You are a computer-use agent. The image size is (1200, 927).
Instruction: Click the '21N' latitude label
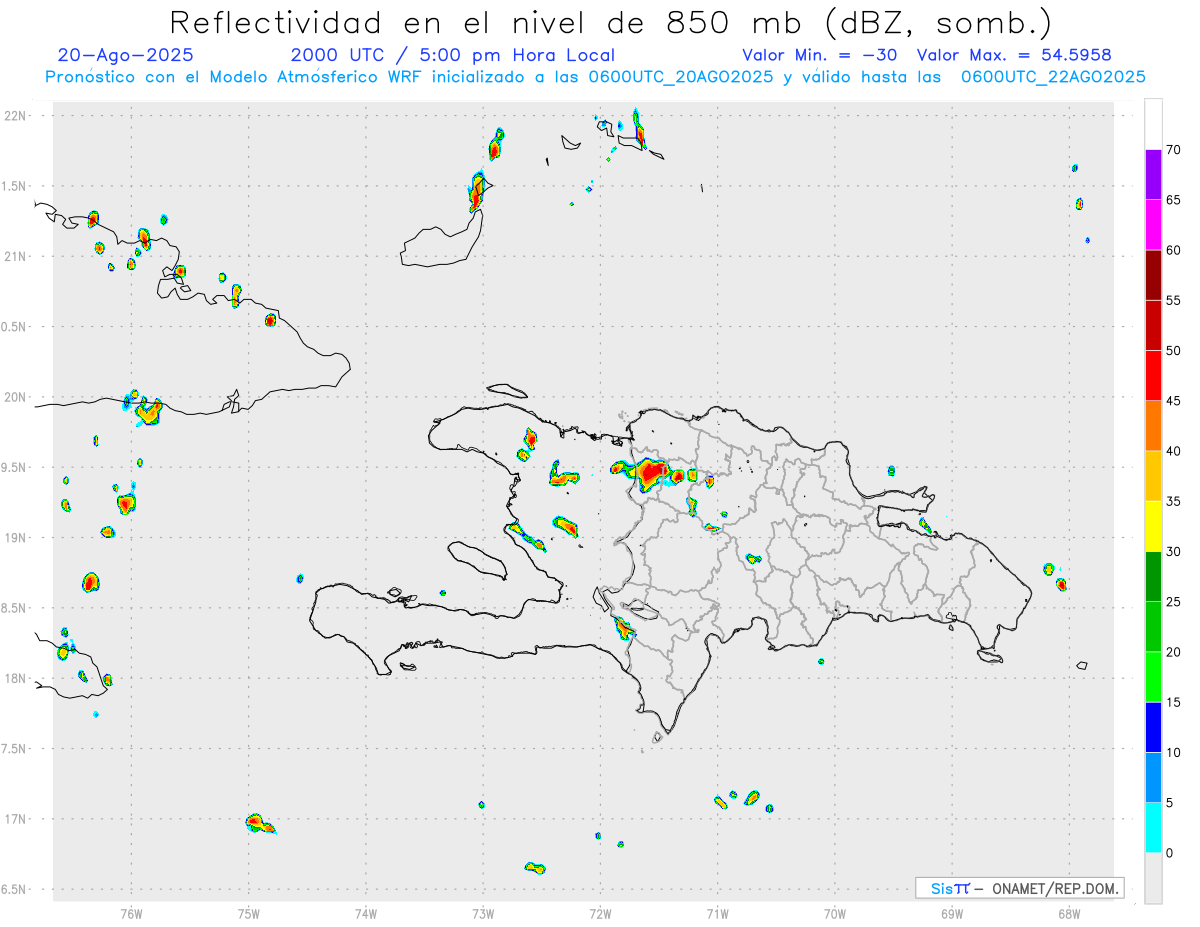[16, 256]
